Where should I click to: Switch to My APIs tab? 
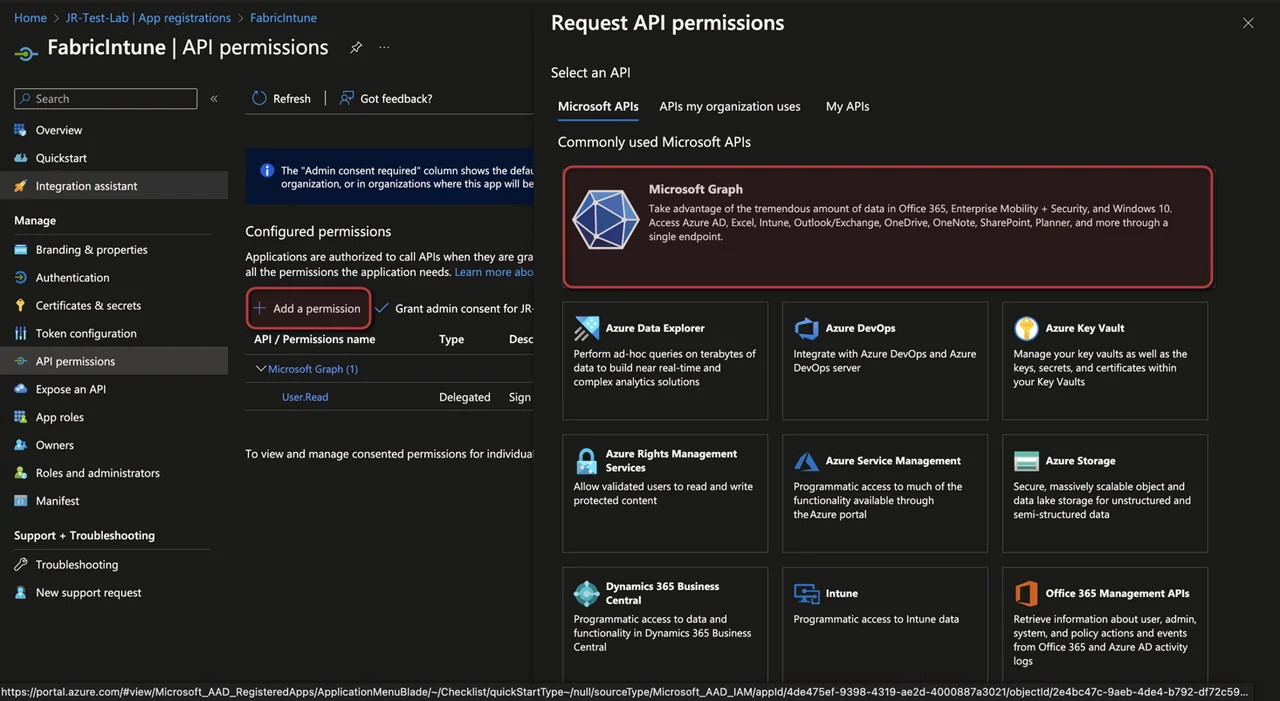[847, 106]
